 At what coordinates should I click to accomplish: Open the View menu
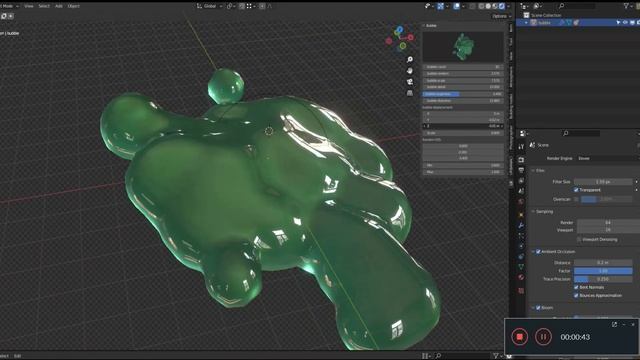(29, 6)
